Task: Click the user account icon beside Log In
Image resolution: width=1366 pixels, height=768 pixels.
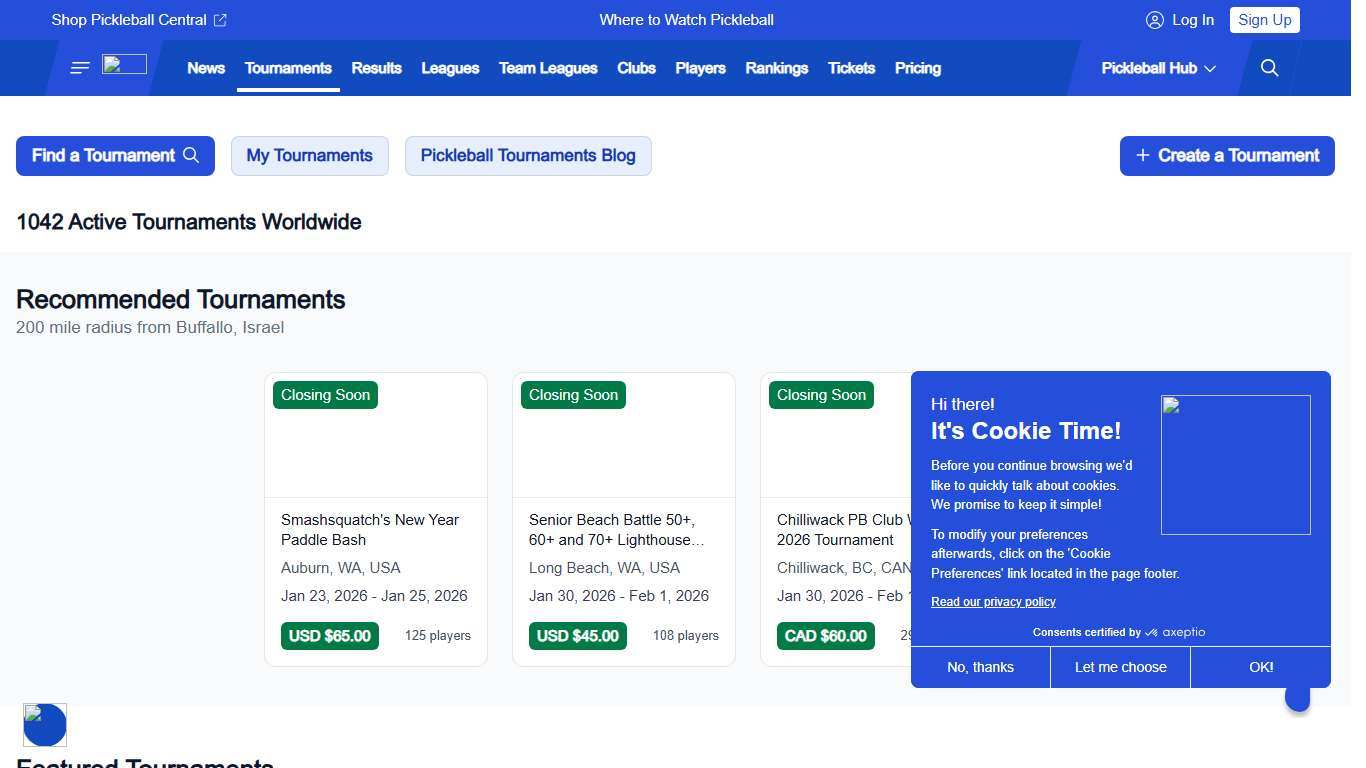Action: click(x=1155, y=20)
